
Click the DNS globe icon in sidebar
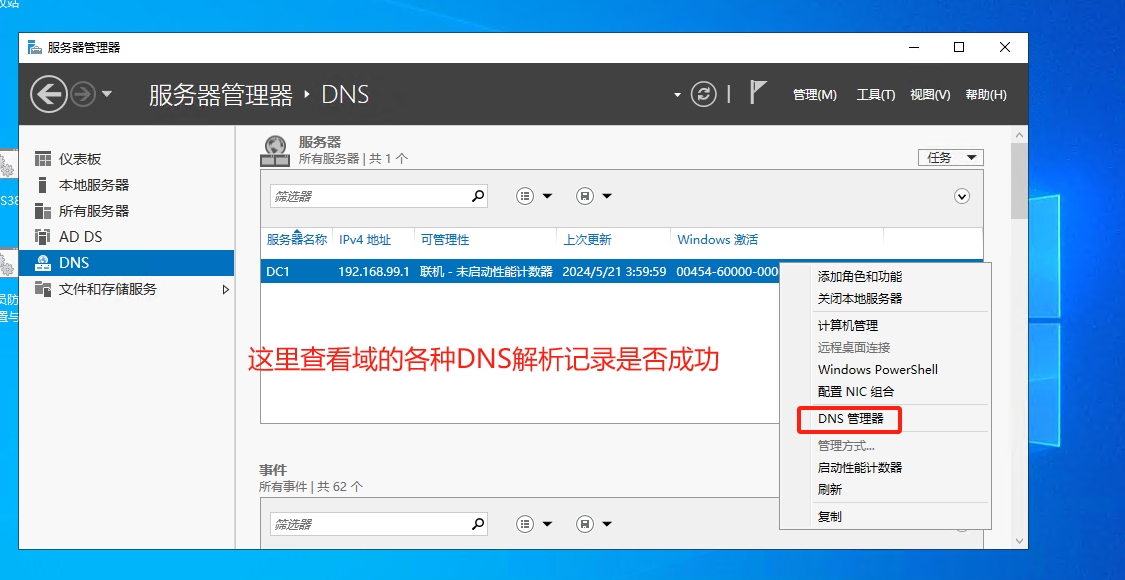click(x=43, y=263)
